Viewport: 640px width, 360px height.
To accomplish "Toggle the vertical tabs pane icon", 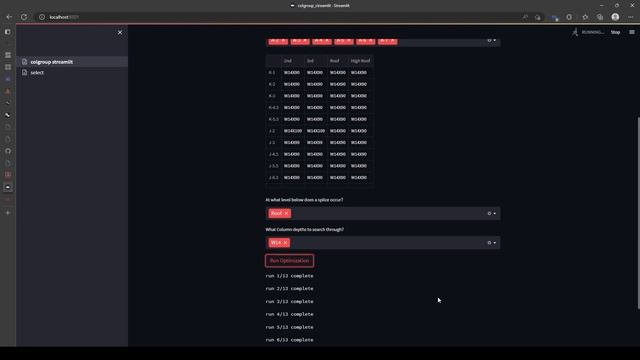I will click(8, 32).
